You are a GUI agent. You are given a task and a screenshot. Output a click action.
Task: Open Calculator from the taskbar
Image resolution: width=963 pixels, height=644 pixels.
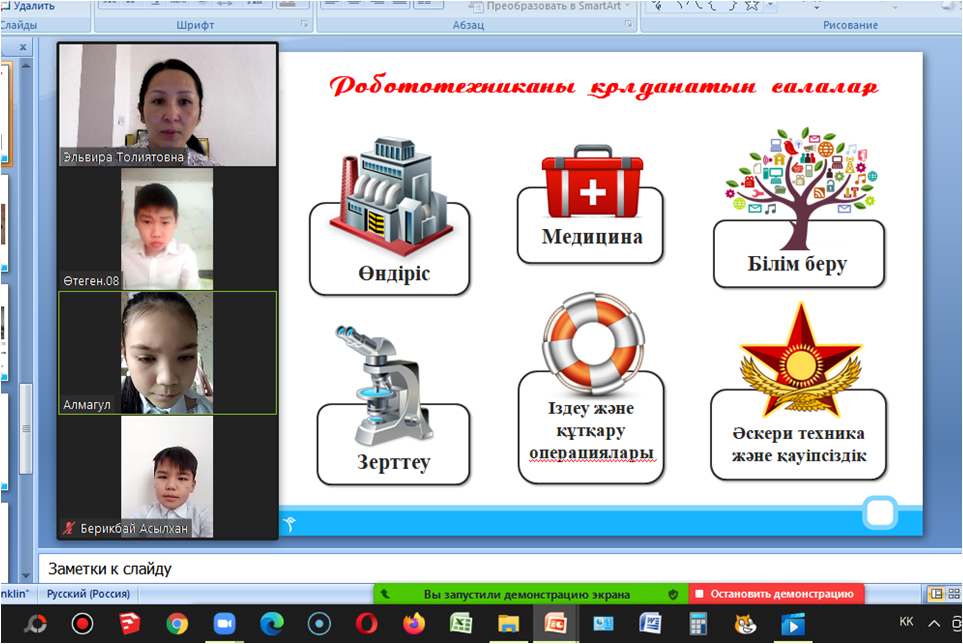(697, 623)
